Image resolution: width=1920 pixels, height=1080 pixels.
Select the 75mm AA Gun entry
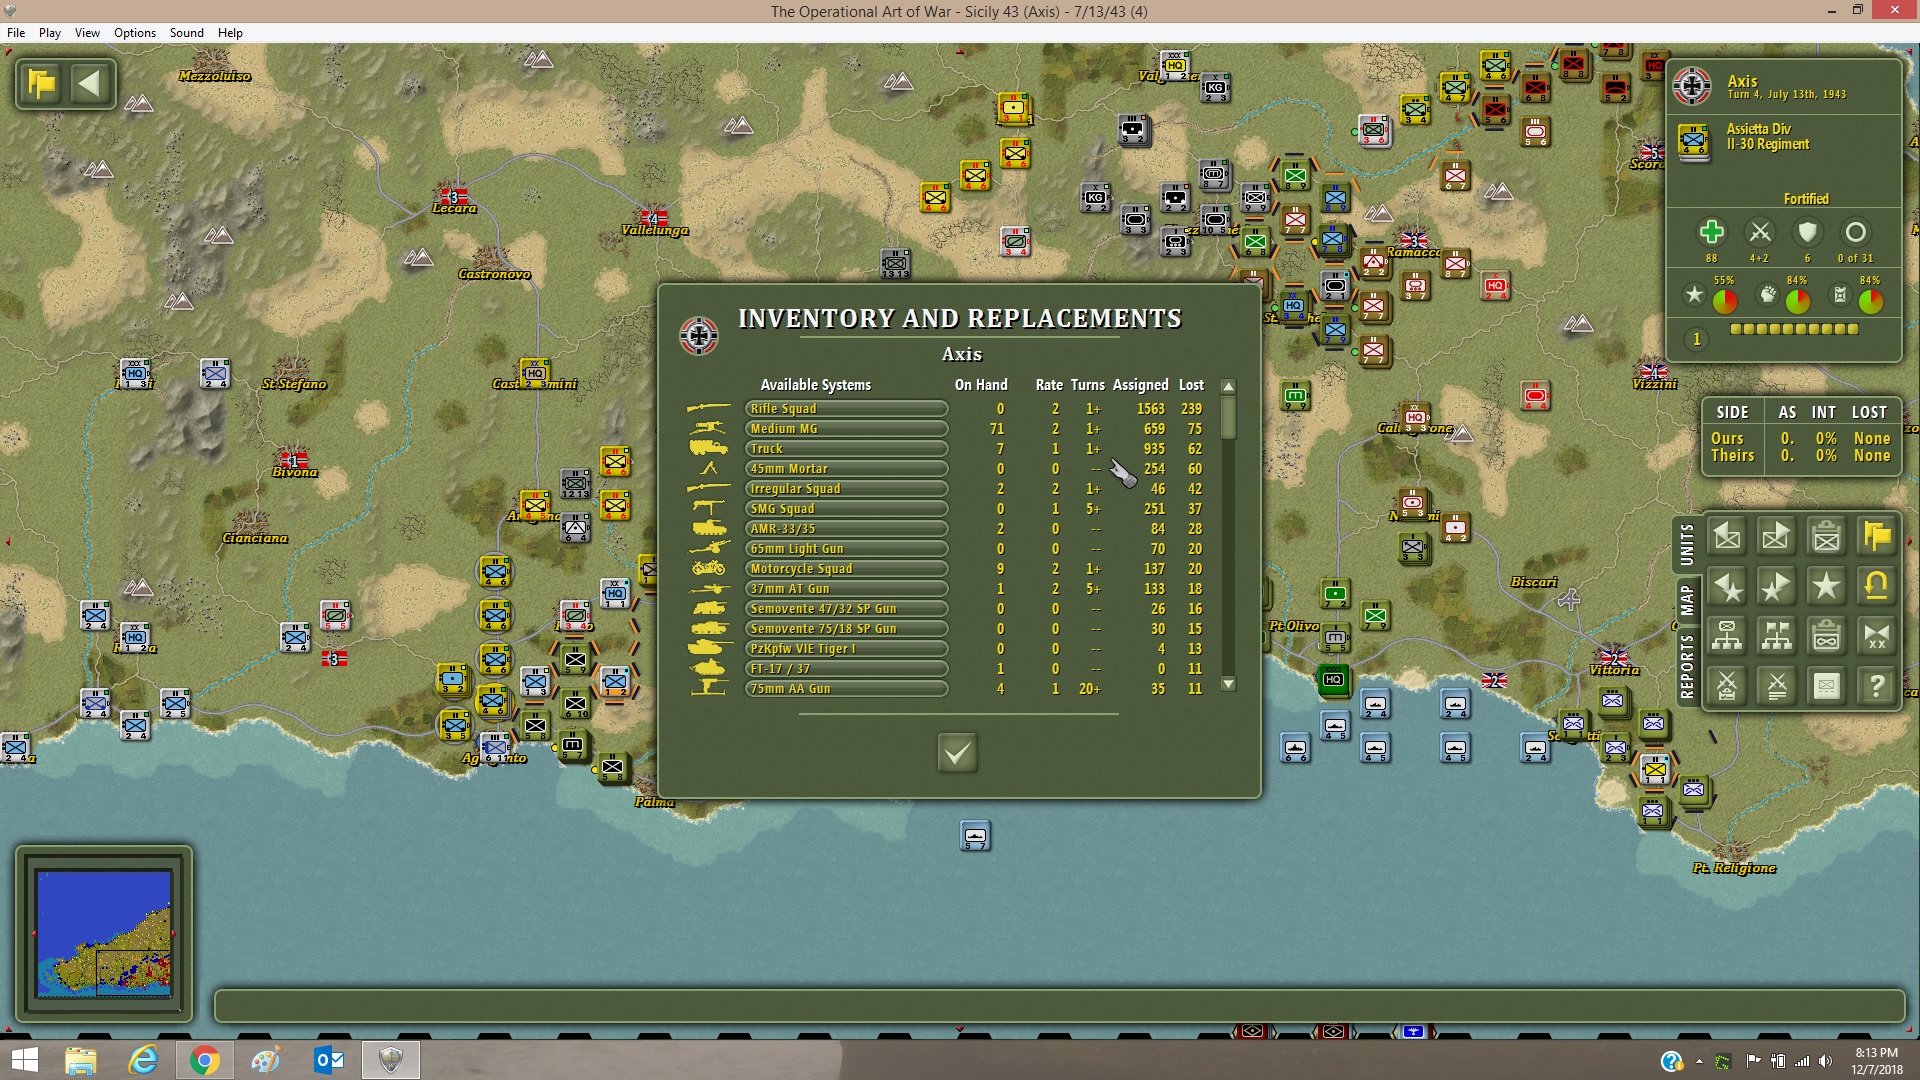(846, 688)
